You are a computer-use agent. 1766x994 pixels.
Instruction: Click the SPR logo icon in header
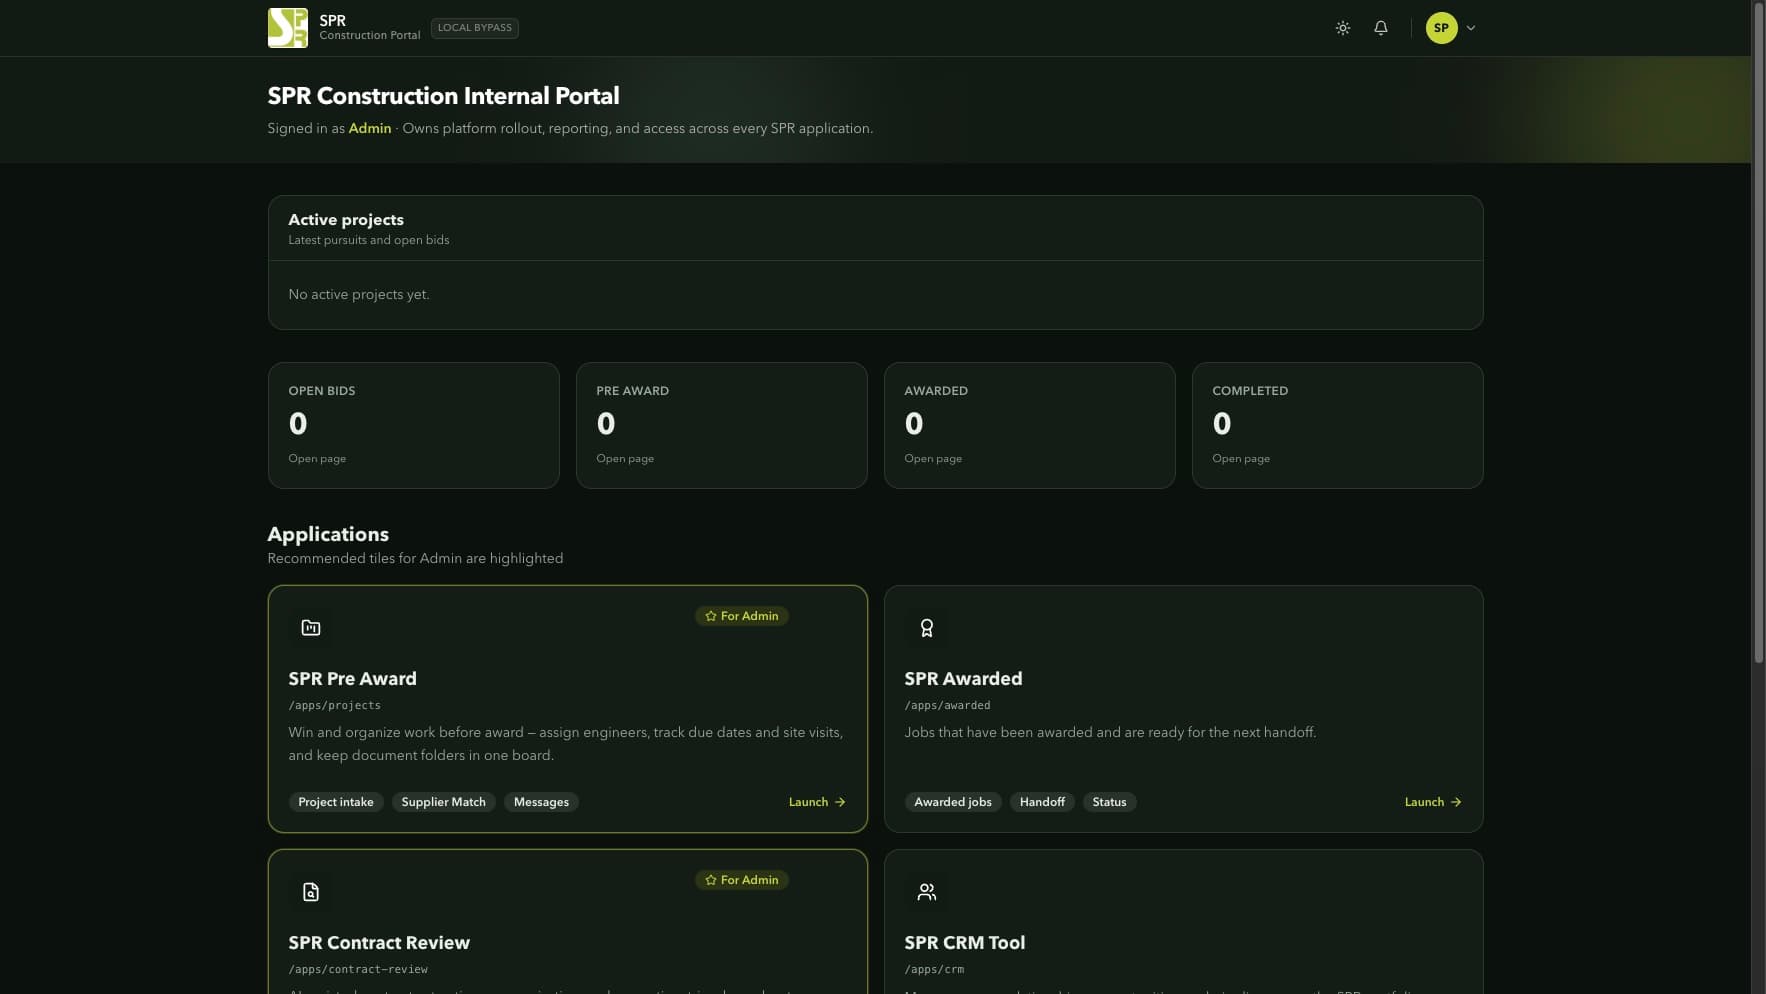287,28
